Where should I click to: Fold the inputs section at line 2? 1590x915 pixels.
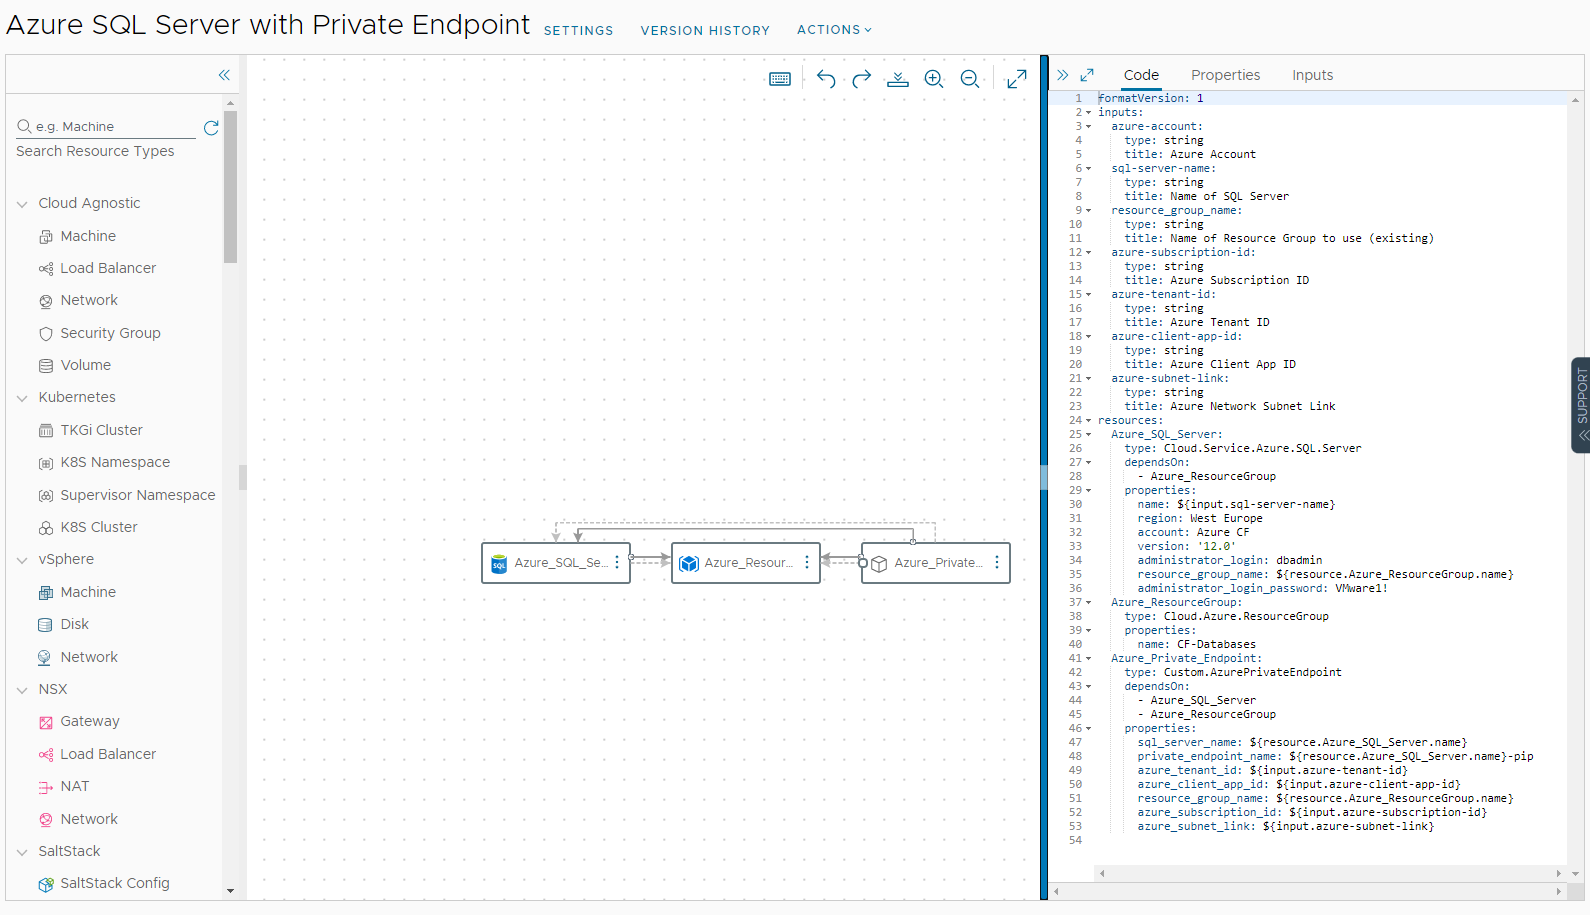(x=1089, y=113)
